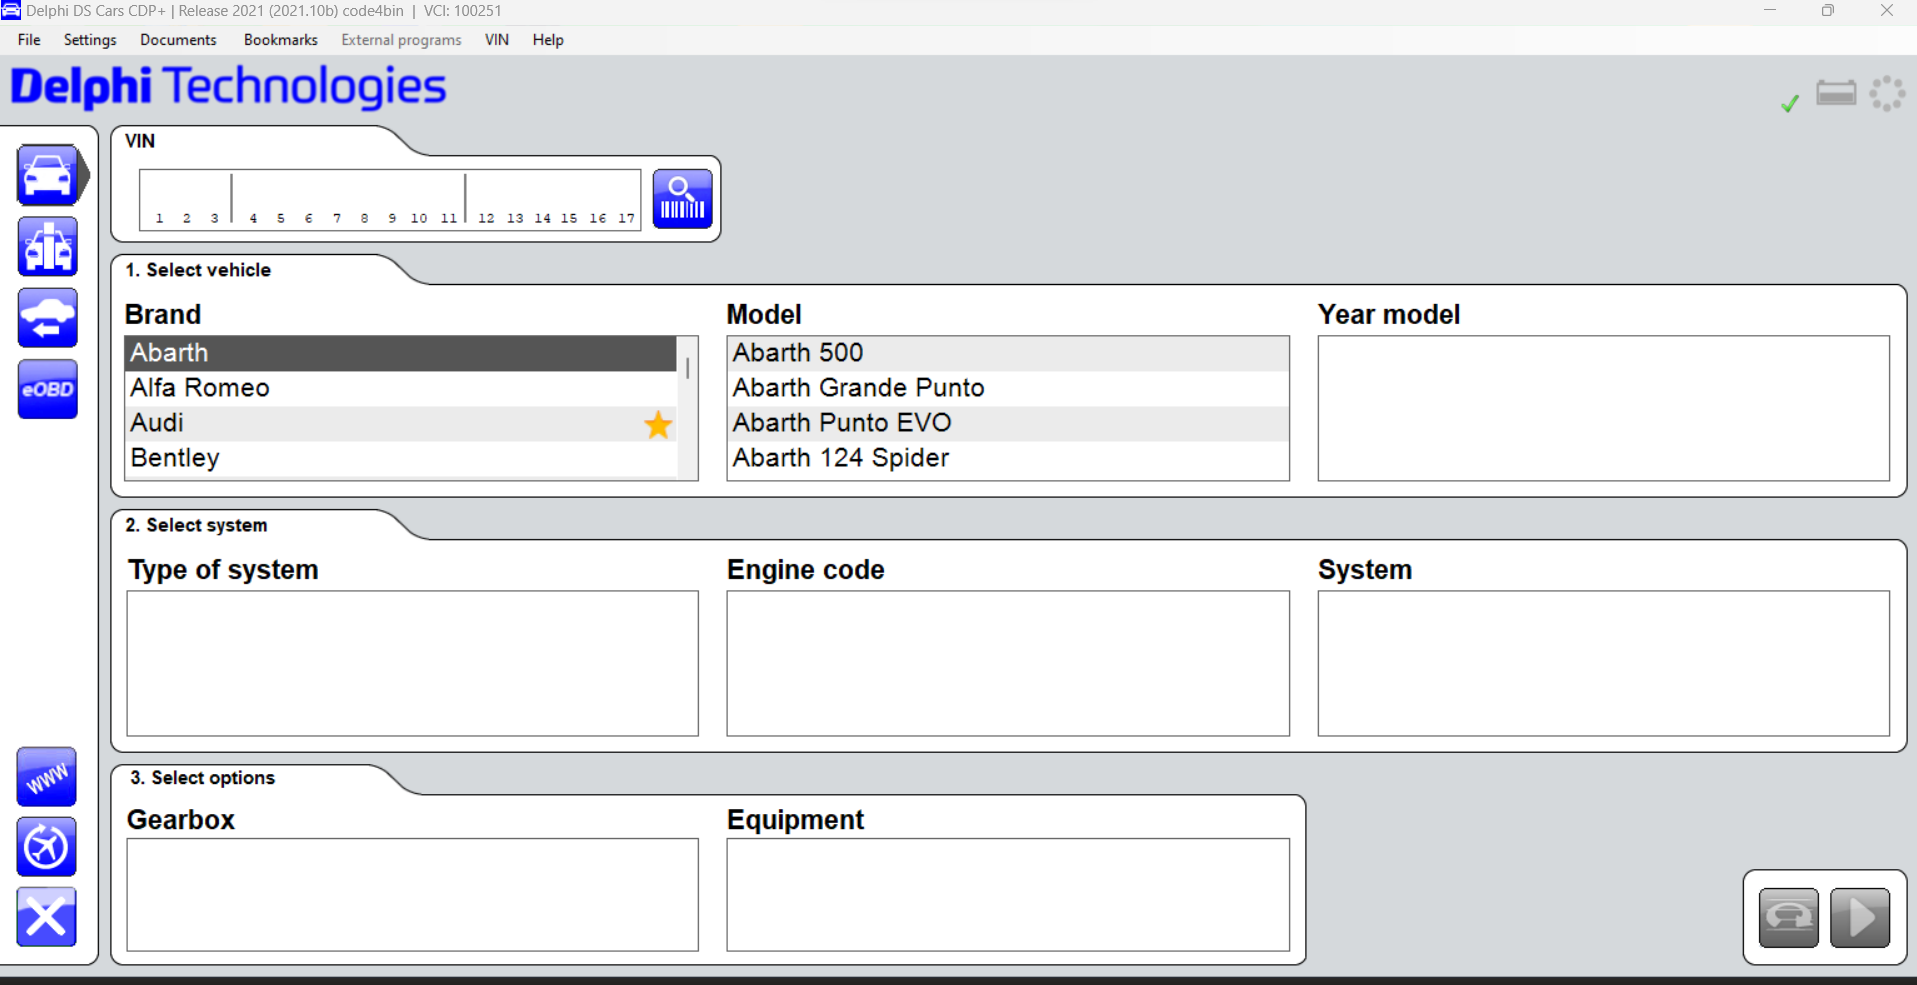Open the WWW web link icon
The height and width of the screenshot is (985, 1917).
[46, 777]
